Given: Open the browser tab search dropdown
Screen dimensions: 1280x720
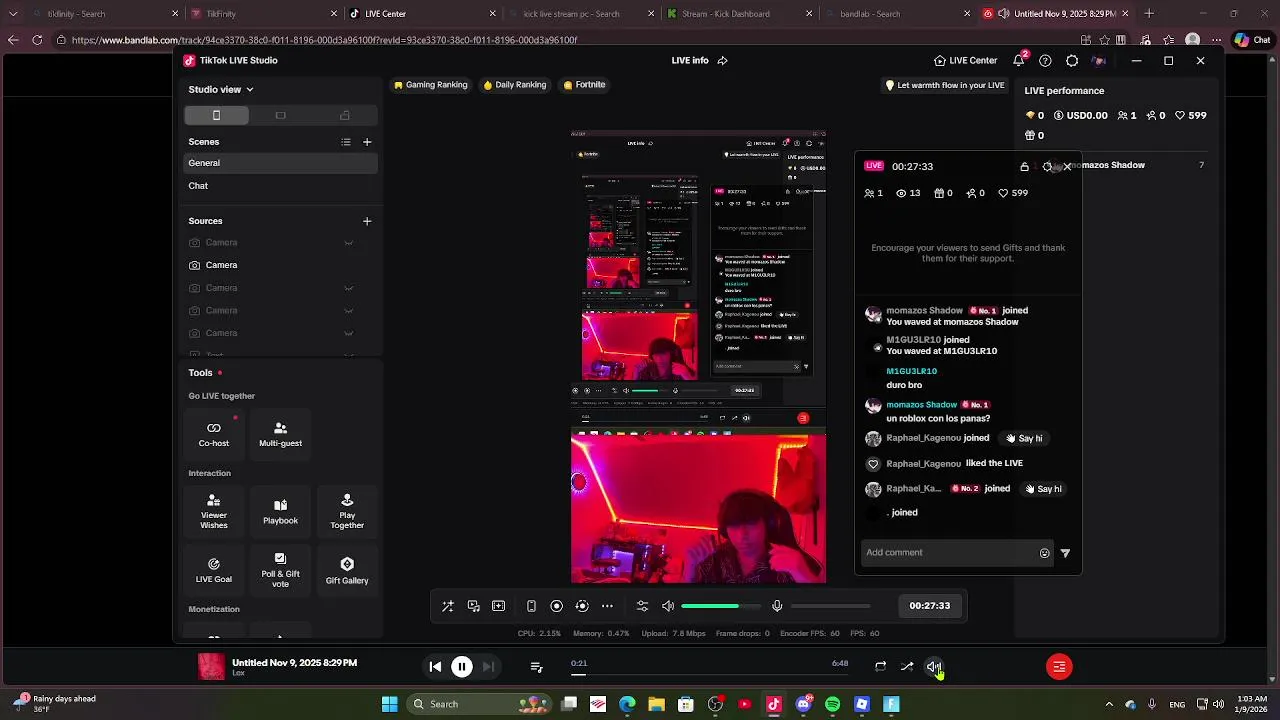Looking at the screenshot, I should tap(13, 14).
